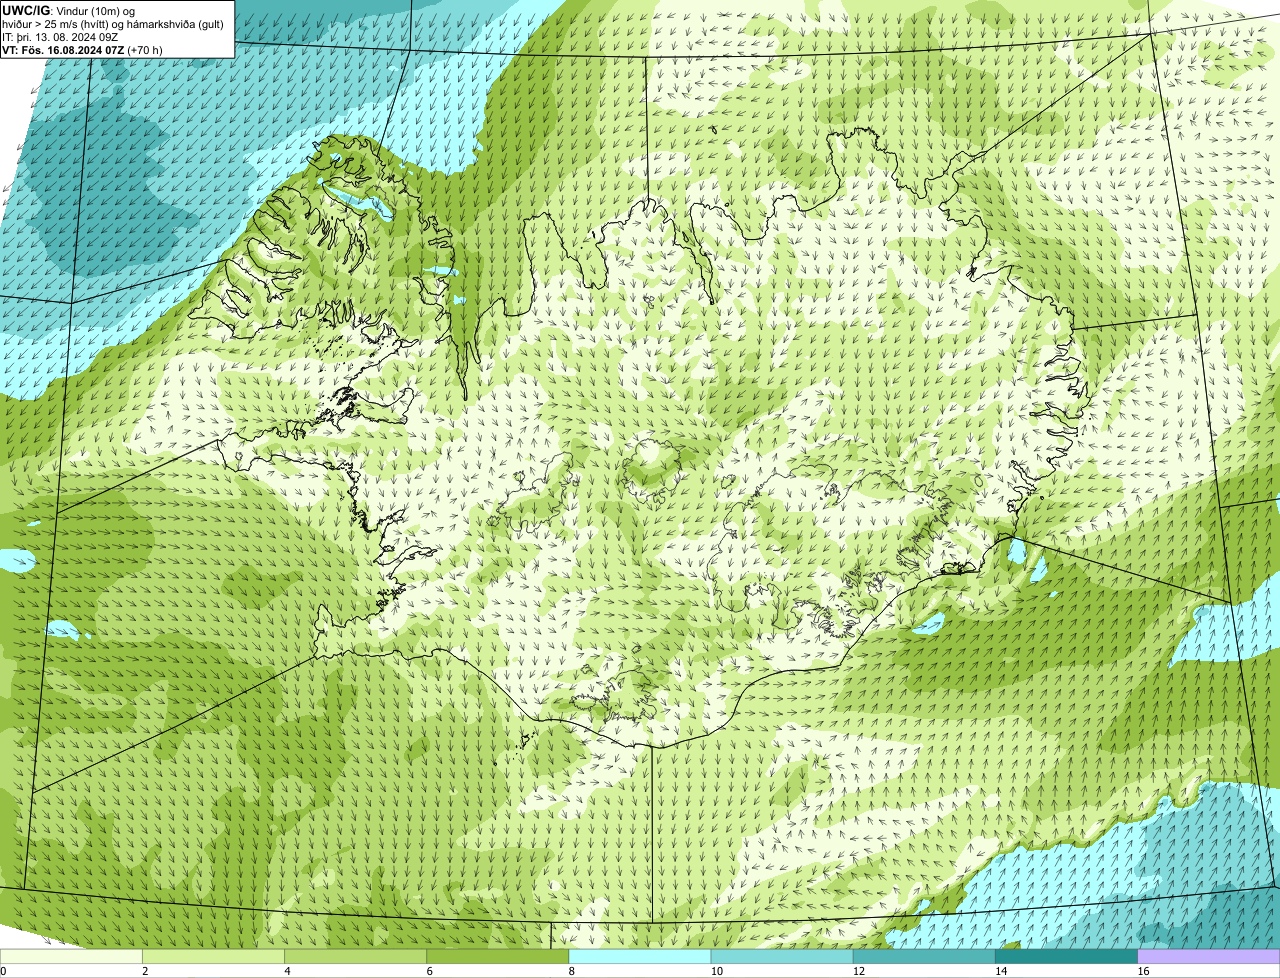This screenshot has height=978, width=1280.
Task: Click the 'hviður > 25 m/s (hvítt)' description line
Action: point(113,24)
